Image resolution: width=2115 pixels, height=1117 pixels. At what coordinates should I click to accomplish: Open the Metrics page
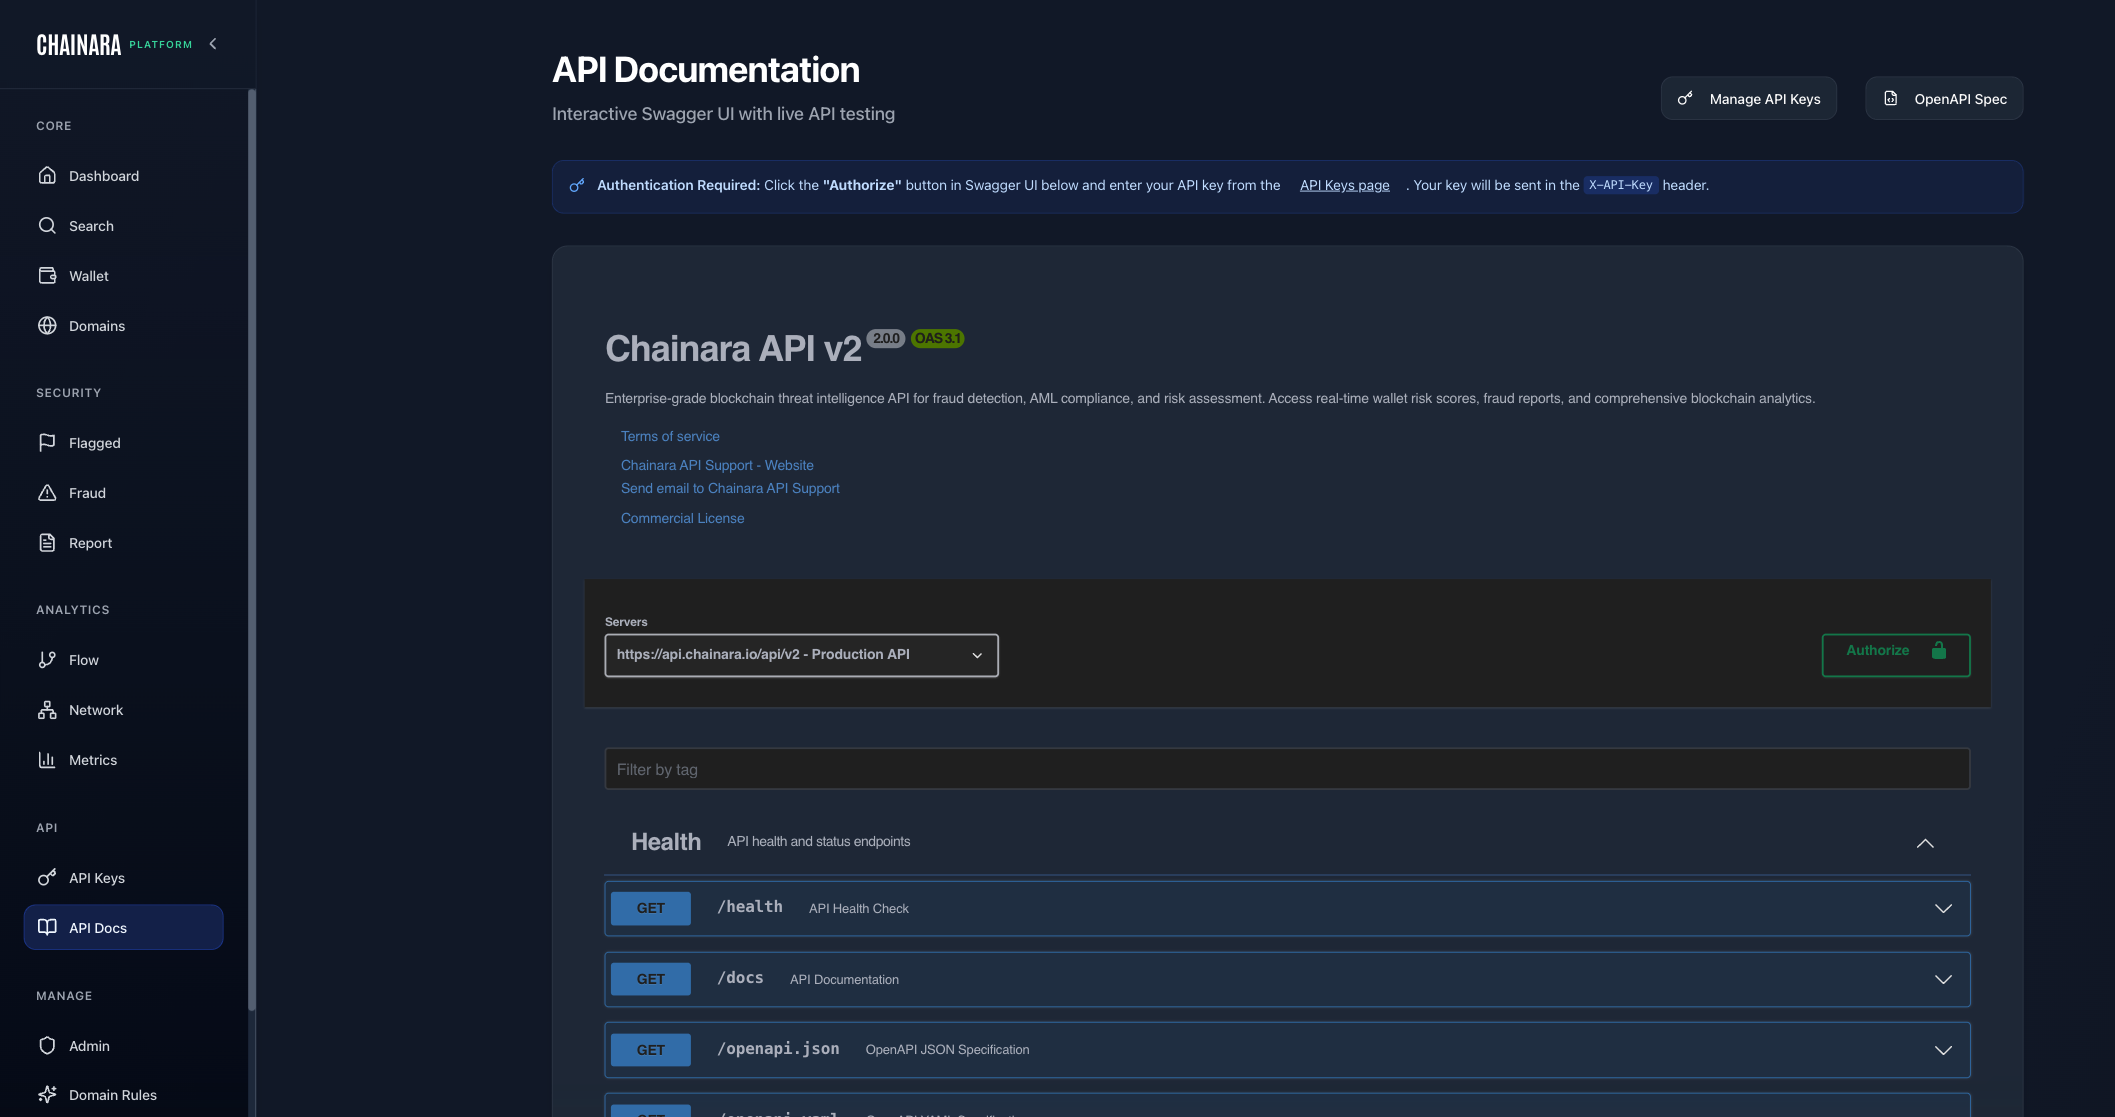[x=123, y=759]
